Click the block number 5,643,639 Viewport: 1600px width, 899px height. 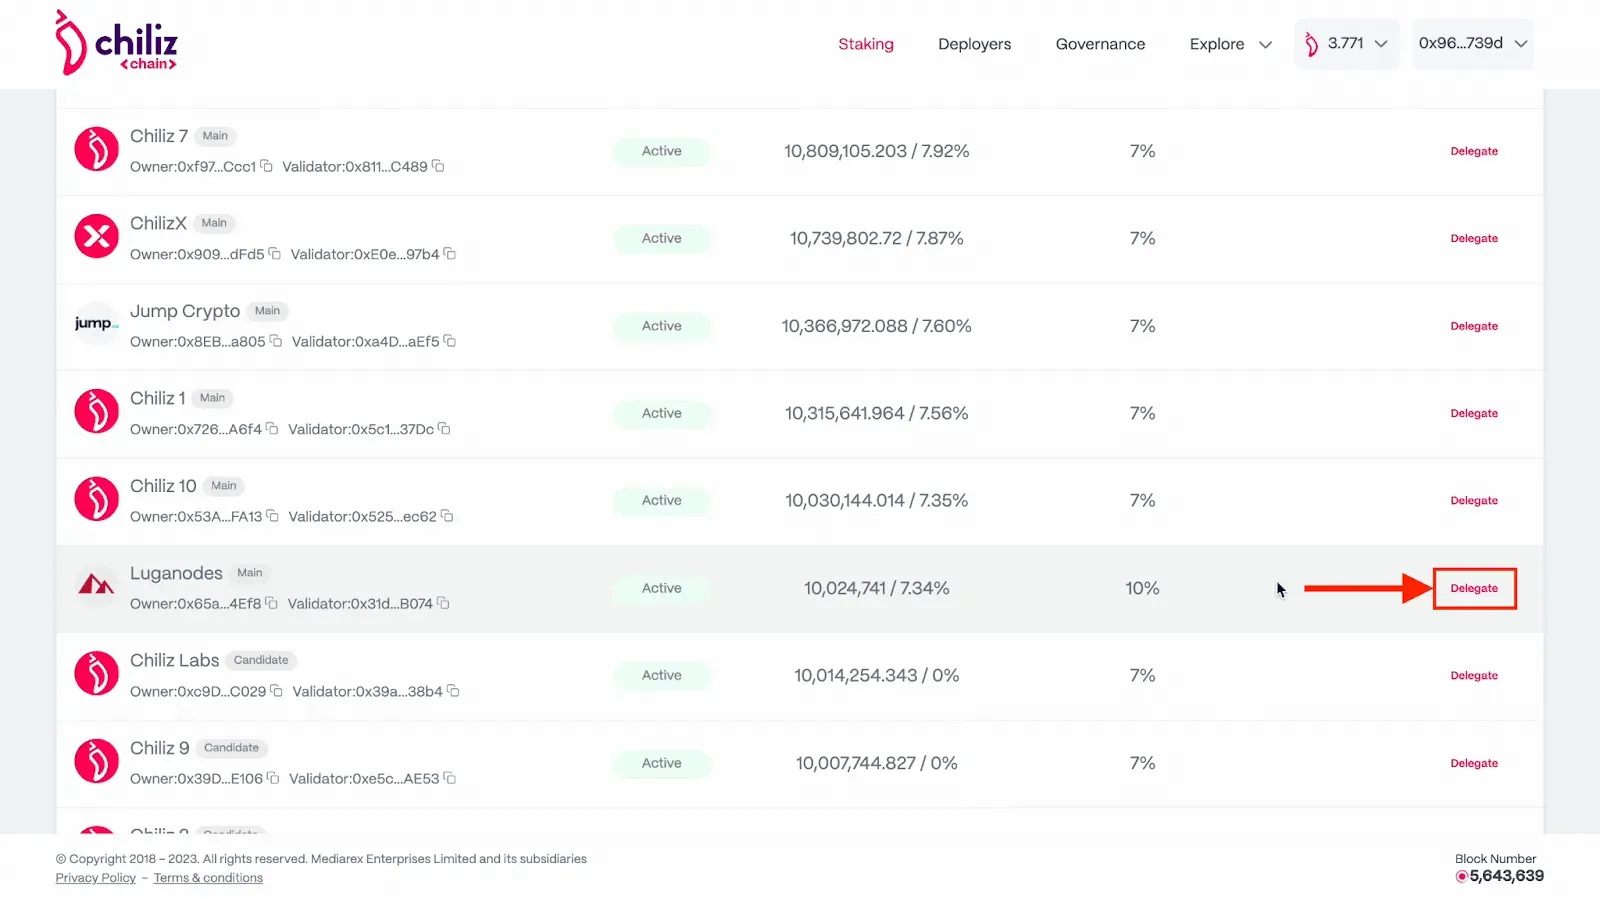[x=1506, y=876]
